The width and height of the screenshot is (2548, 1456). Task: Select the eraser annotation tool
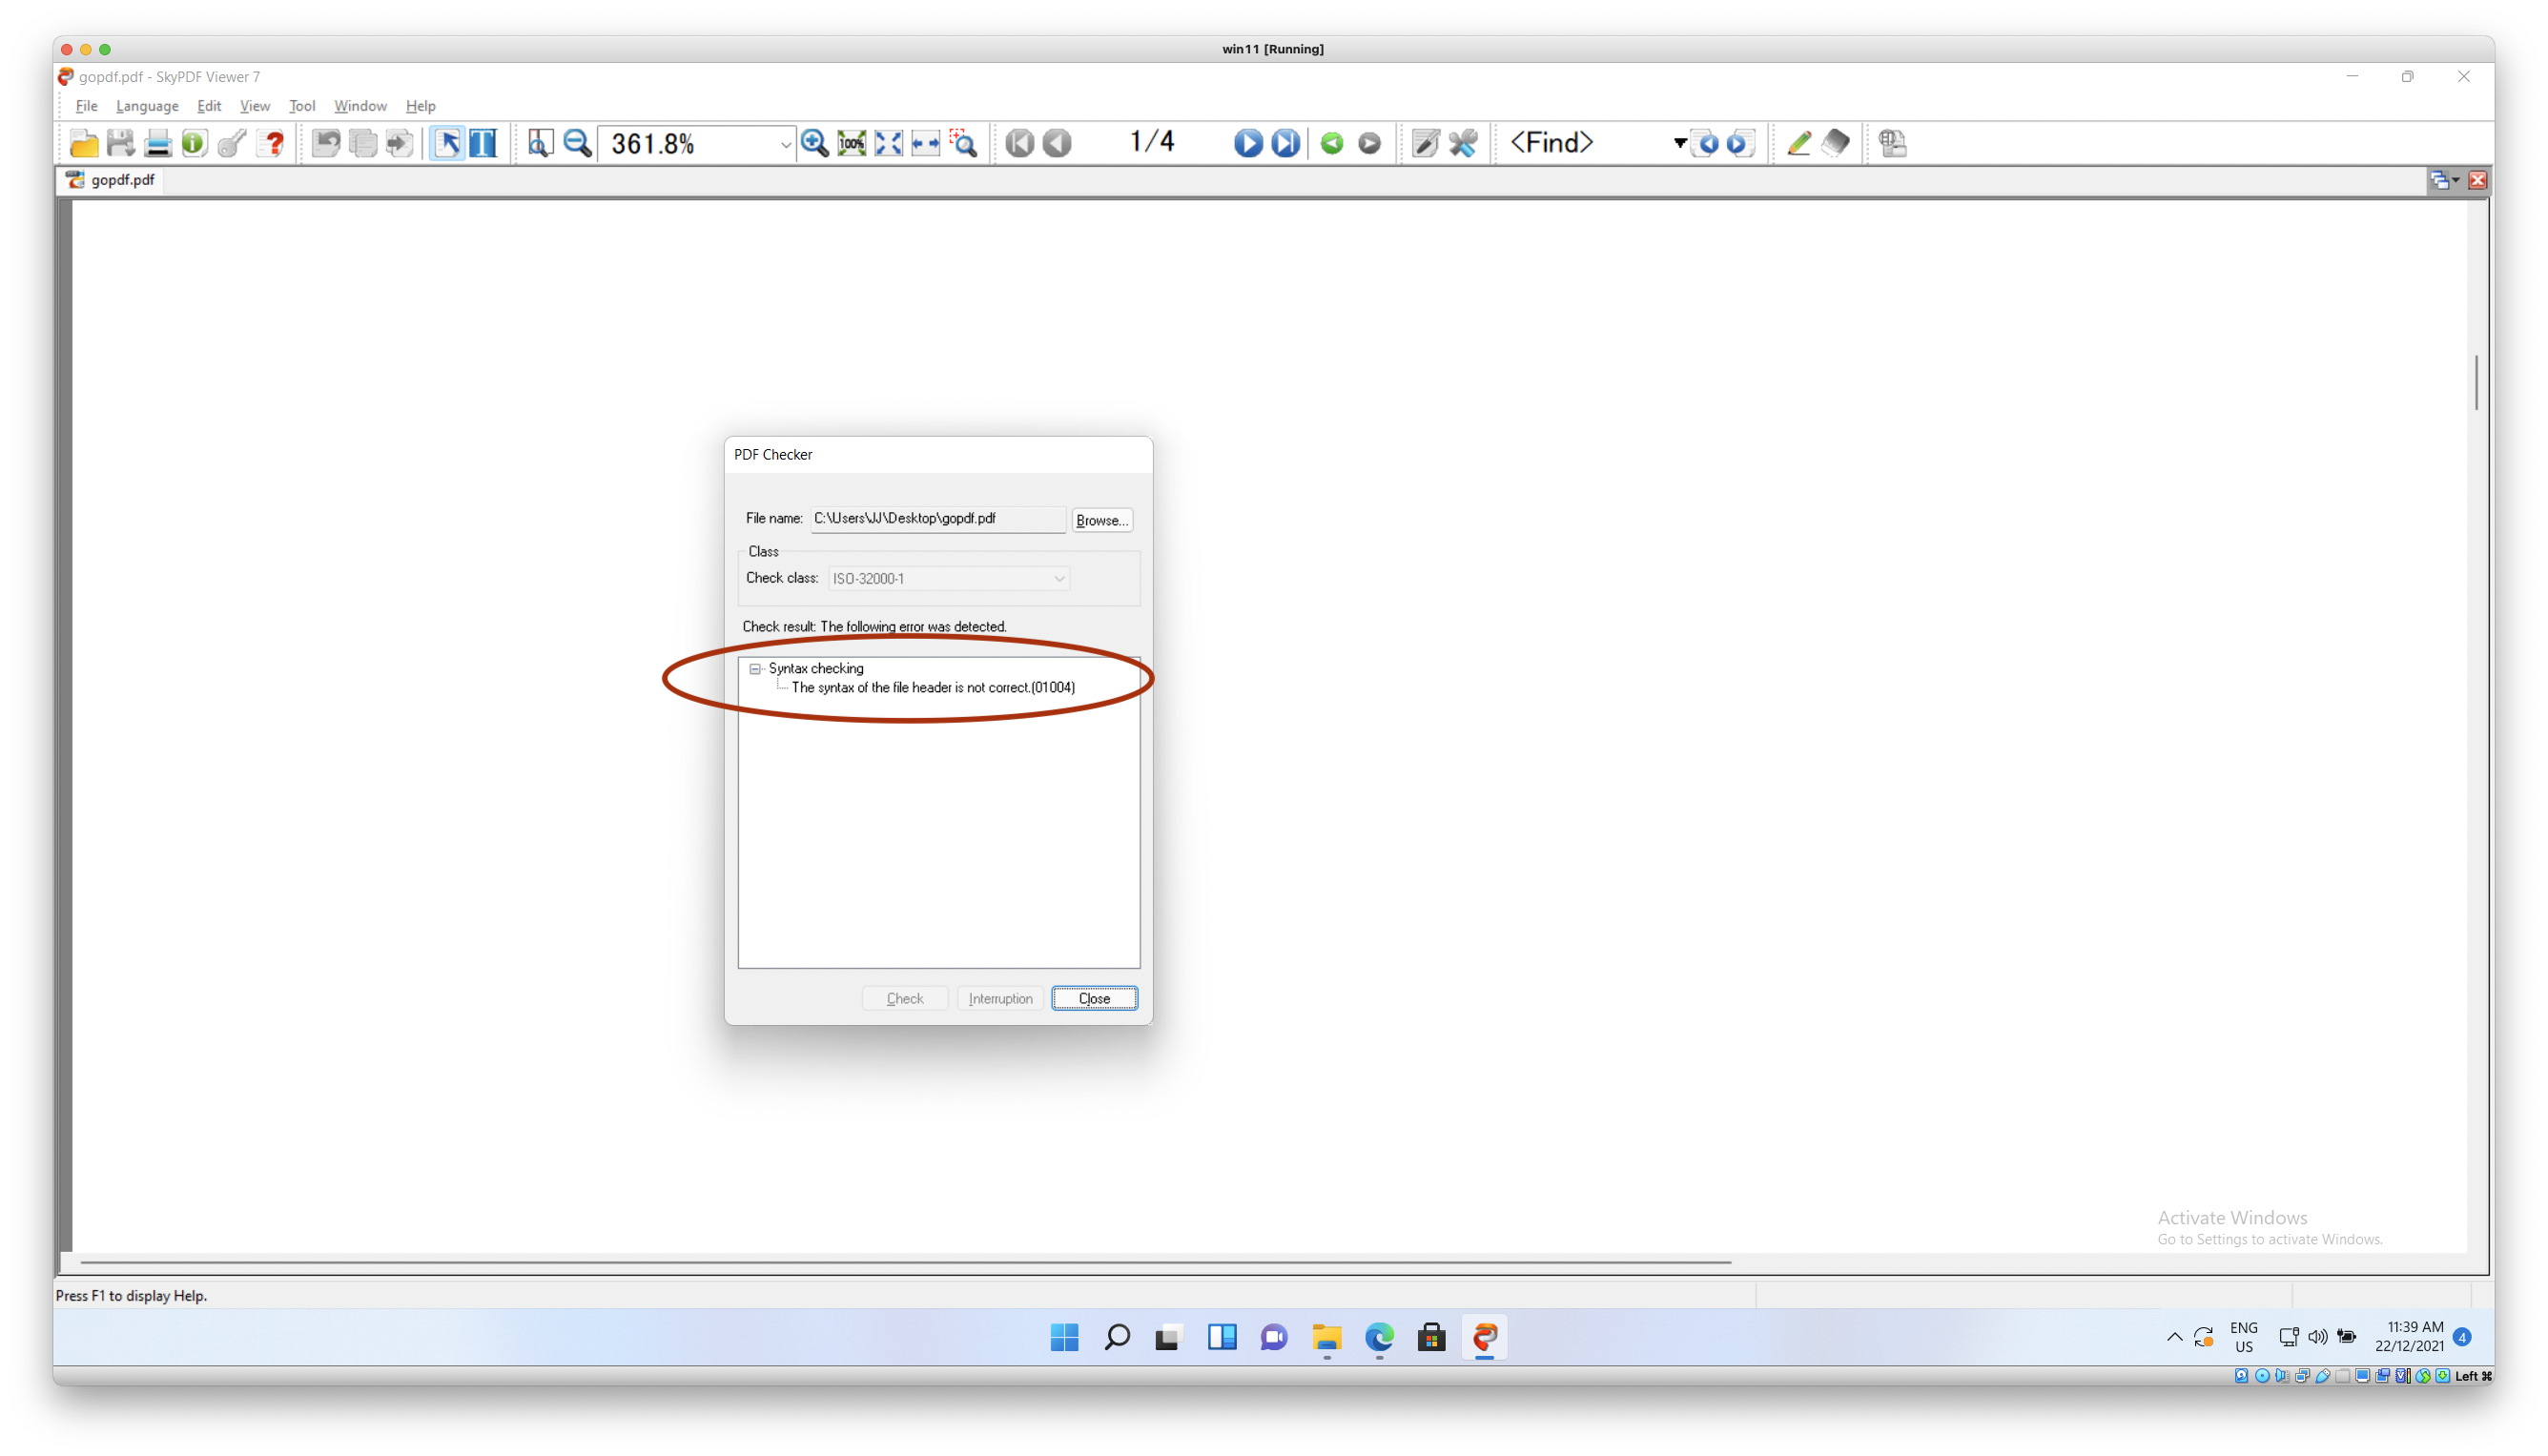(x=1837, y=143)
